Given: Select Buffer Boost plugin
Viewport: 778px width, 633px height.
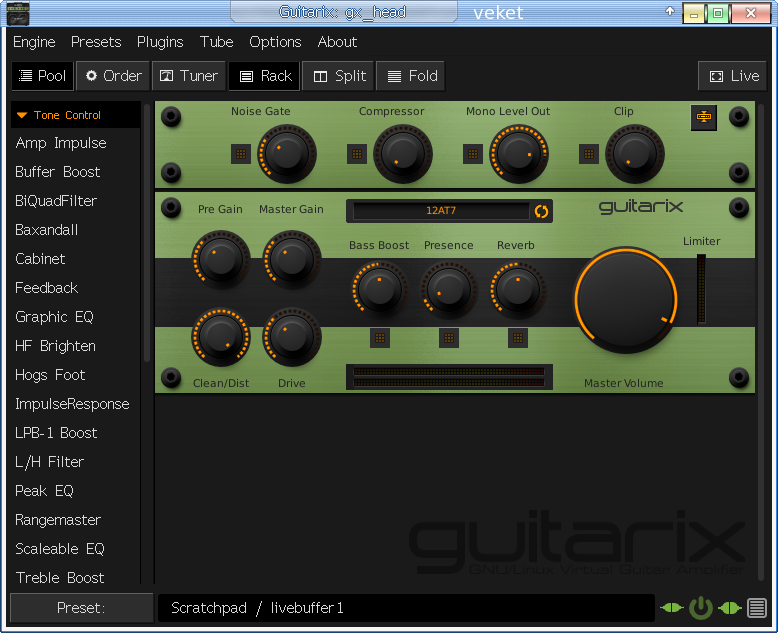Looking at the screenshot, I should tap(58, 172).
